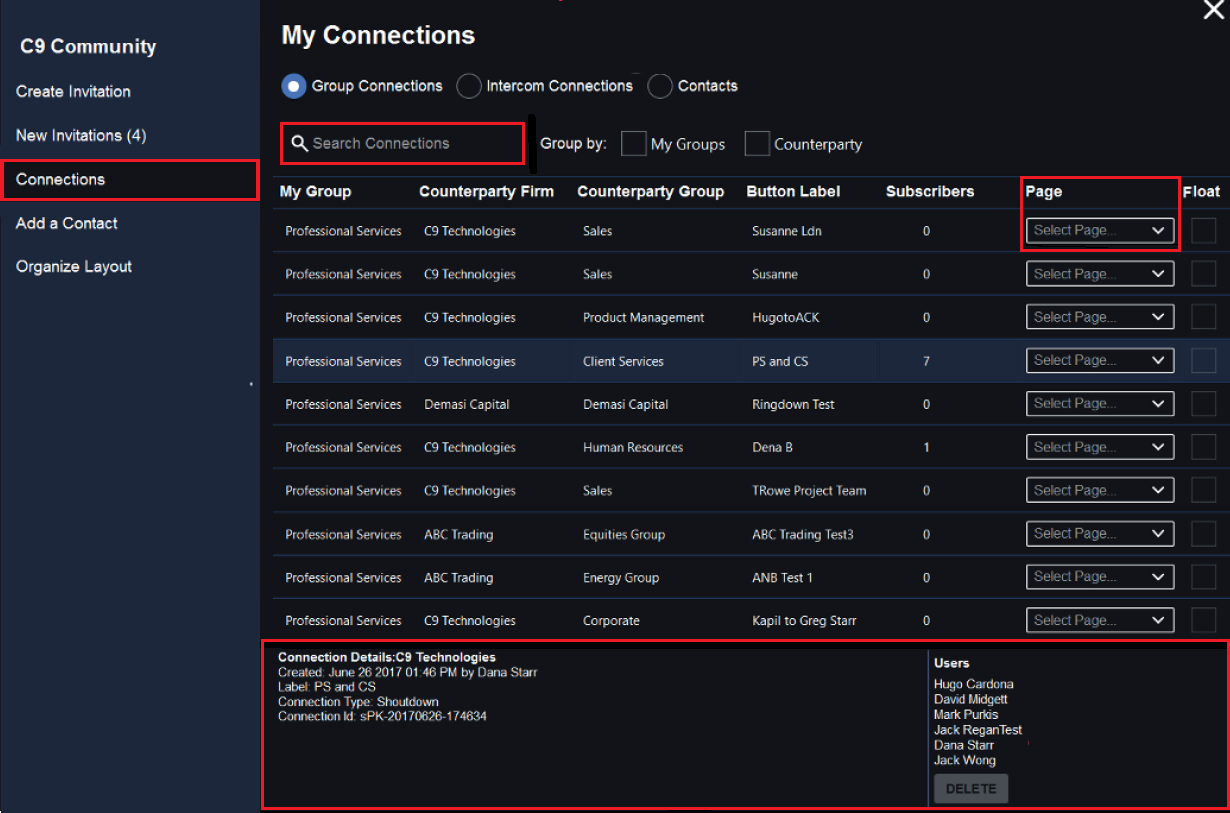Click user Dana Starr in Users list

(x=965, y=746)
